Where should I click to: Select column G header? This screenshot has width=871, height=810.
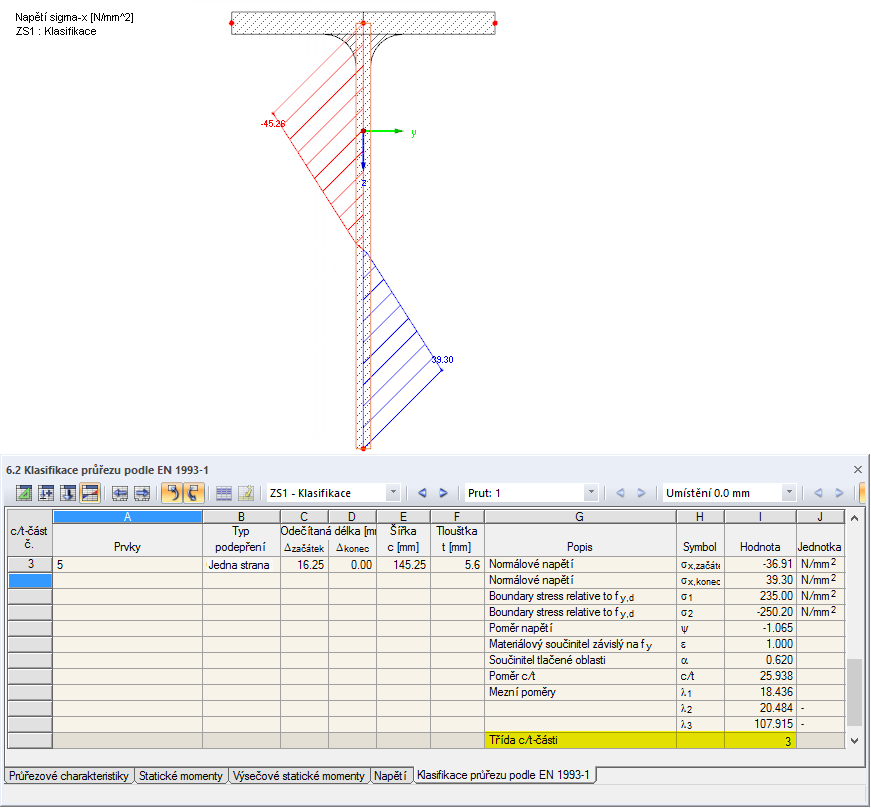(579, 517)
